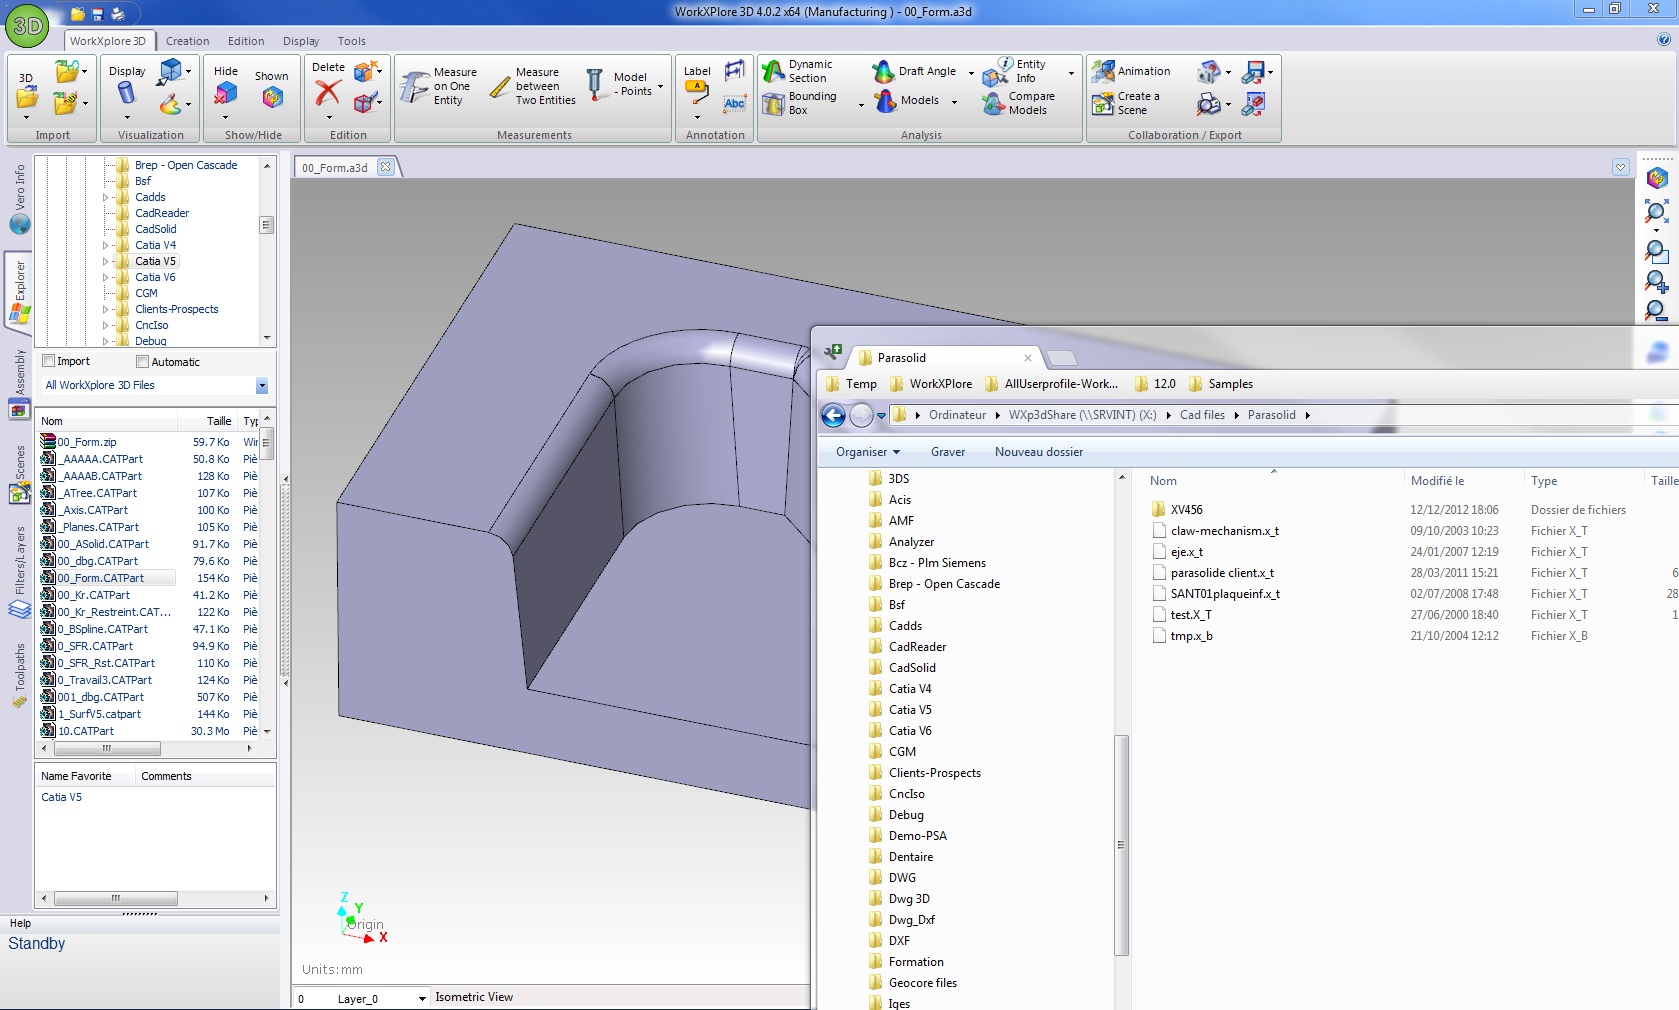Click the Compare Models icon

pyautogui.click(x=993, y=104)
